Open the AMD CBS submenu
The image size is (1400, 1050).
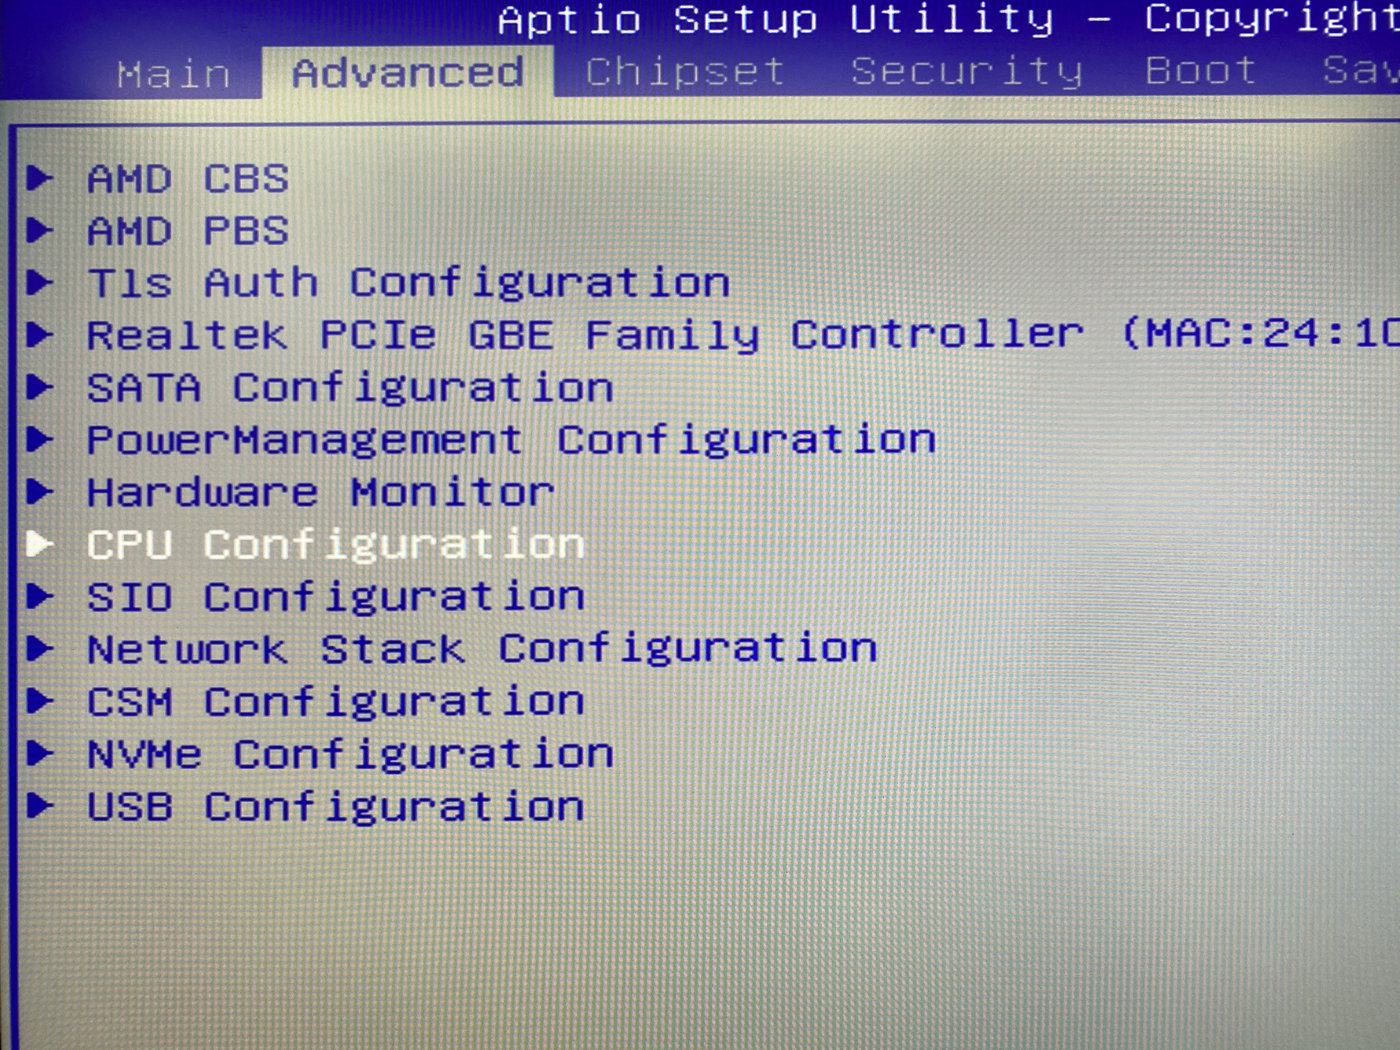click(185, 179)
